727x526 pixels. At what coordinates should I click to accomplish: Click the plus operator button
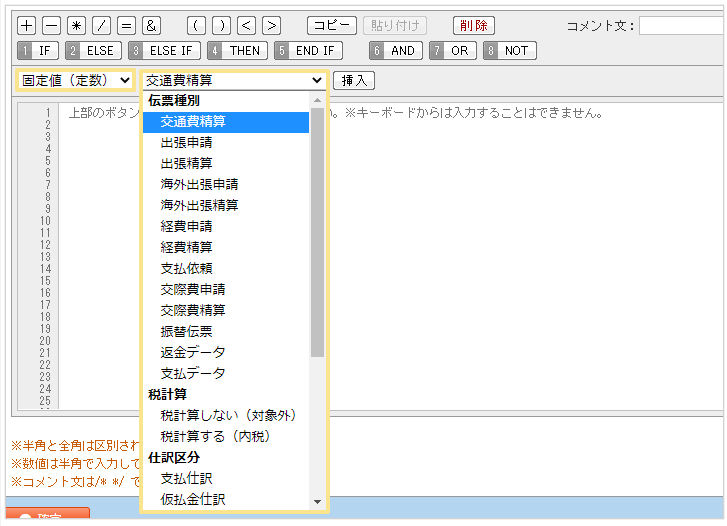point(27,26)
